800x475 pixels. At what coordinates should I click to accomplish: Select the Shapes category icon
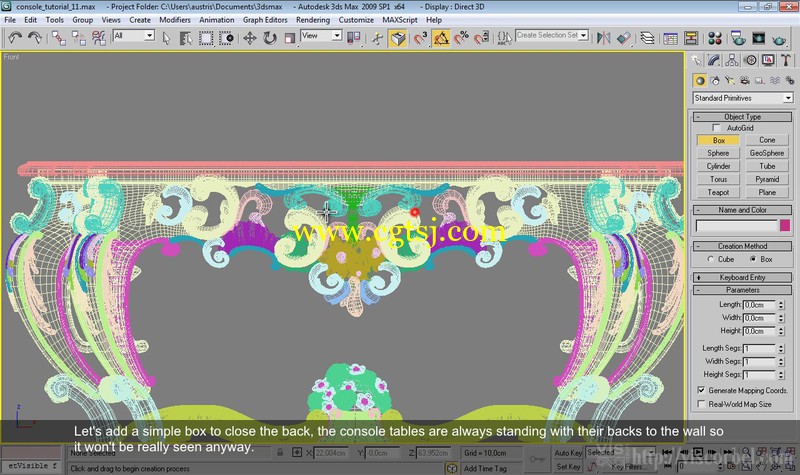(x=715, y=80)
